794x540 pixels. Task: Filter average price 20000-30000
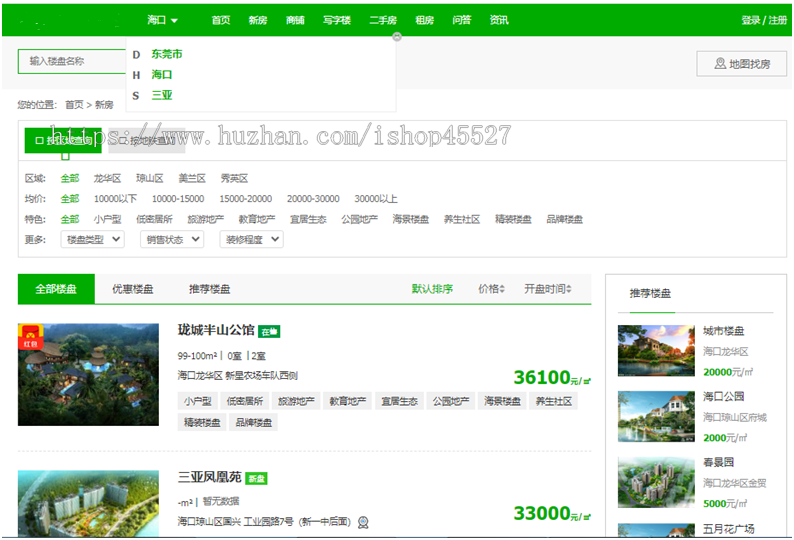313,199
